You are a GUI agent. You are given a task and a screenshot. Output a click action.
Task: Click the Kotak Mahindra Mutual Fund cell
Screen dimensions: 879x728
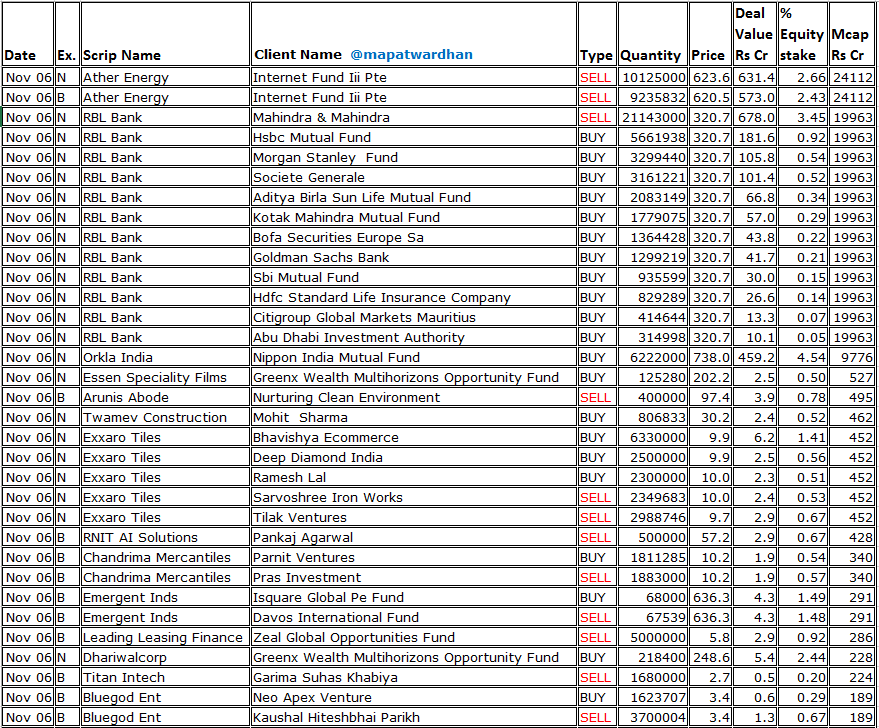pyautogui.click(x=414, y=217)
